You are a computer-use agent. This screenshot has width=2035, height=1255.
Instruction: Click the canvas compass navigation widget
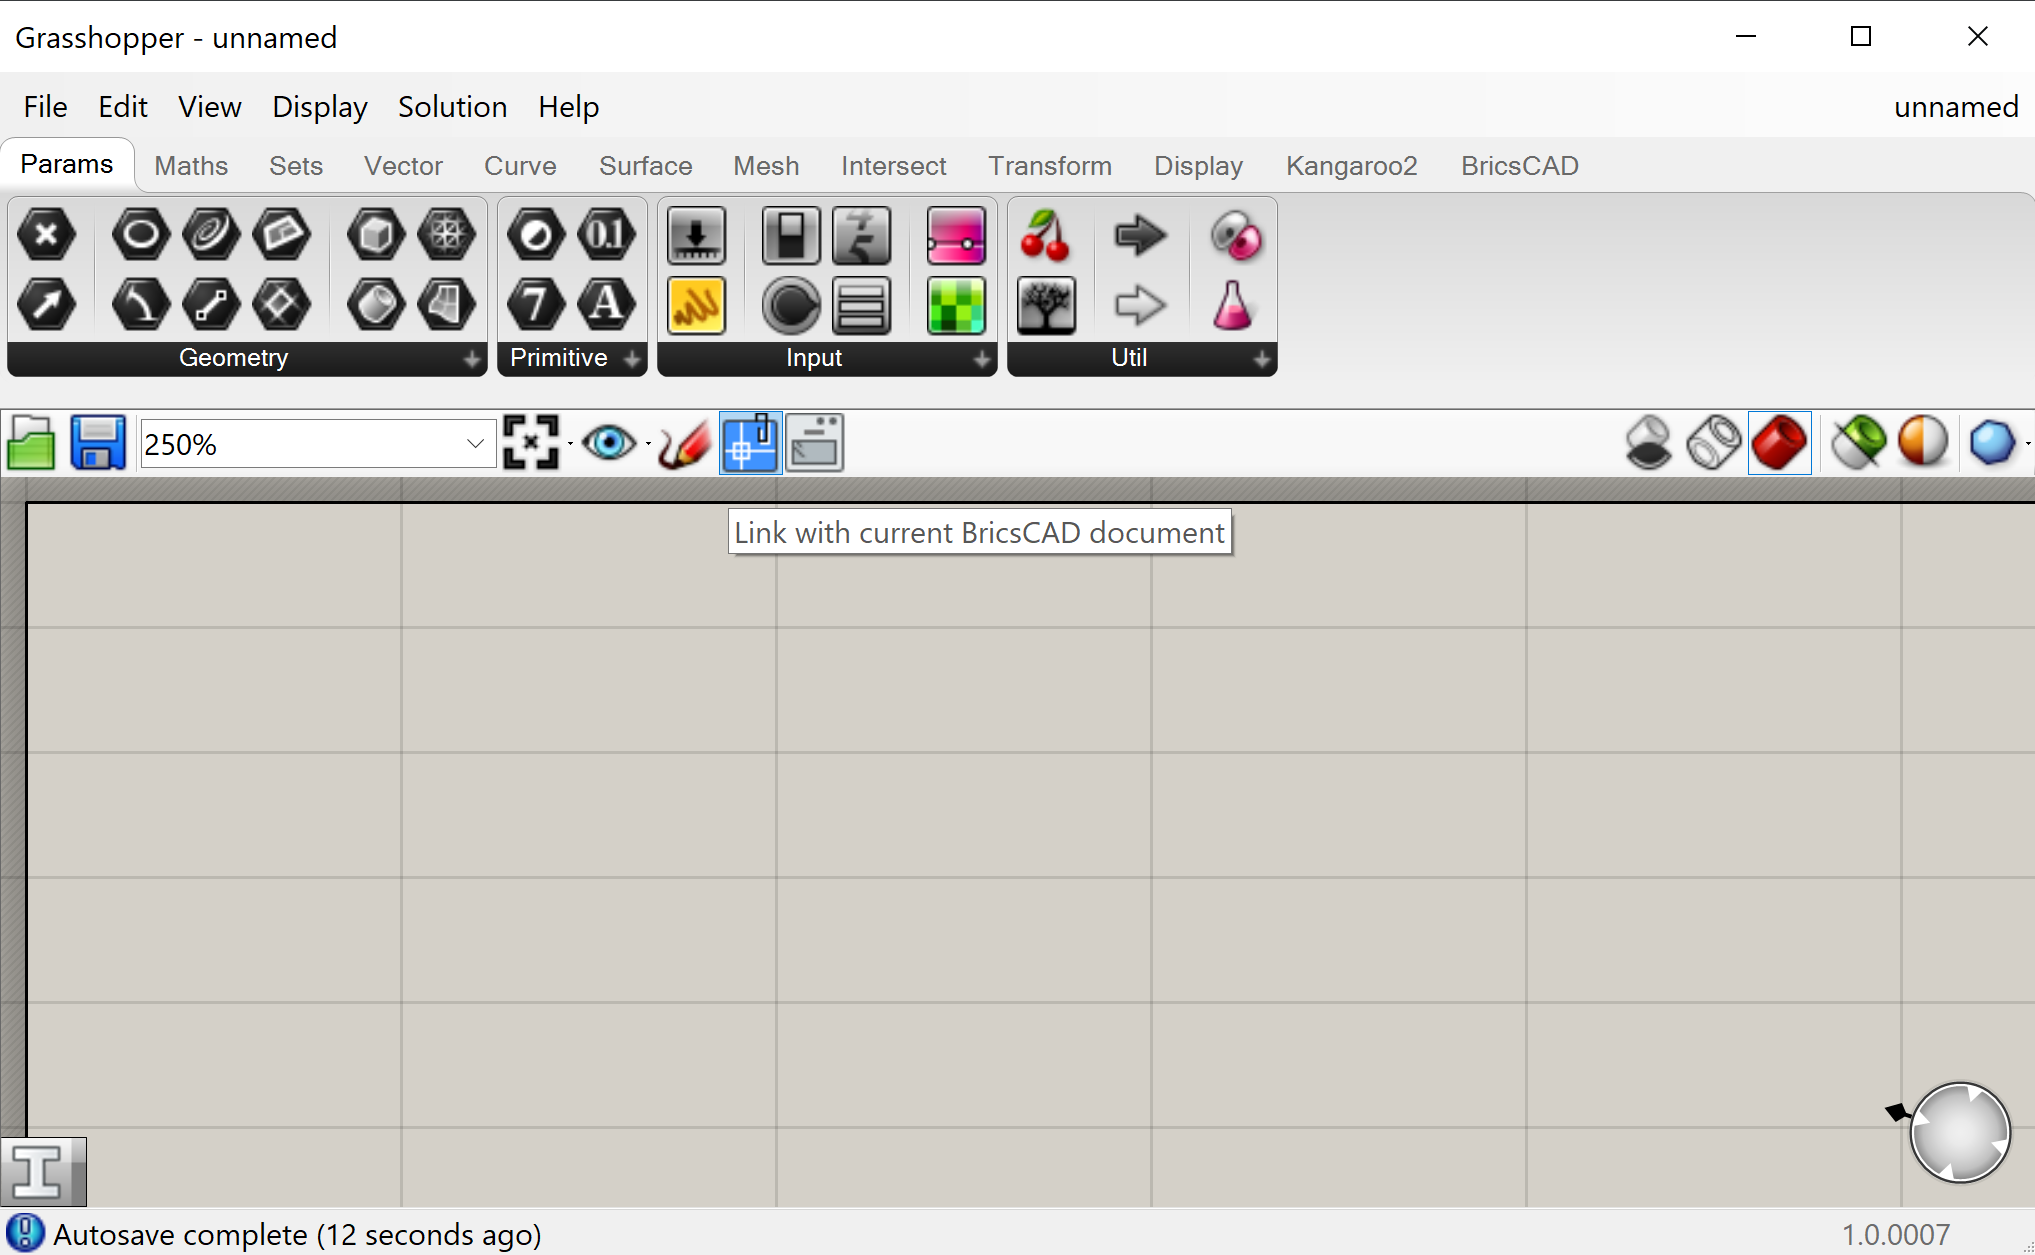[x=1959, y=1132]
